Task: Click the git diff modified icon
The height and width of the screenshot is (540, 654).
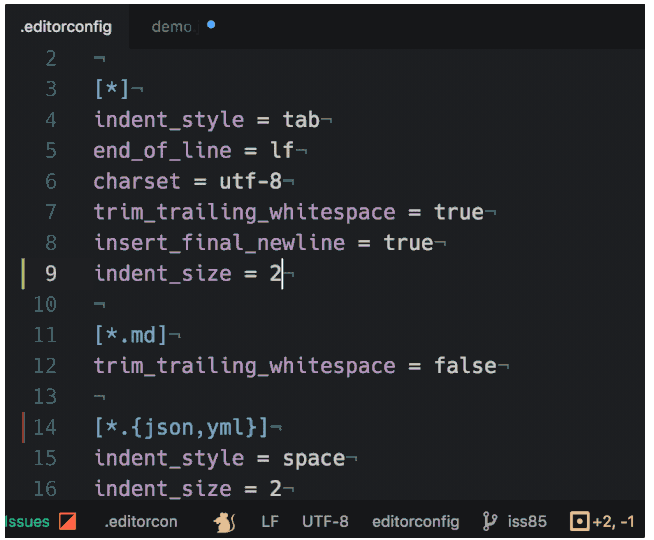Action: tap(580, 522)
